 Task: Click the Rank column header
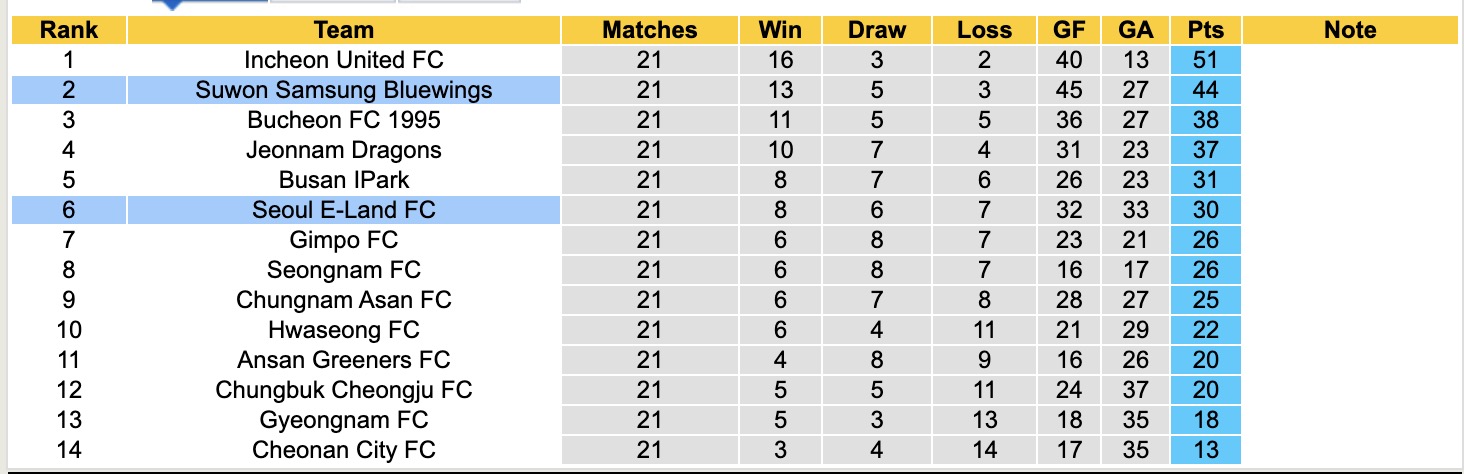pyautogui.click(x=68, y=30)
